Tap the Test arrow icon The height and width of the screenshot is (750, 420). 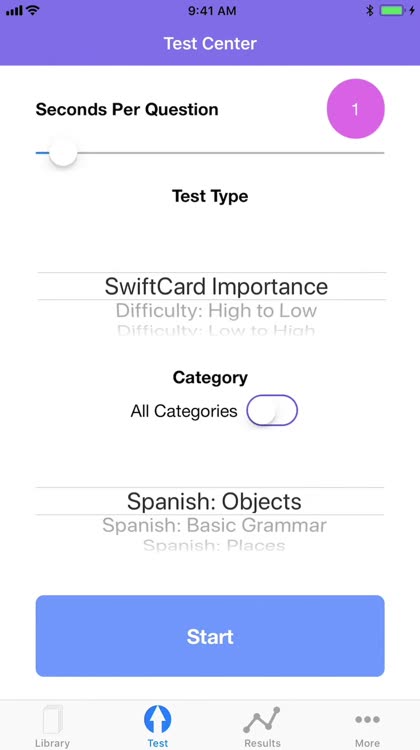(157, 720)
